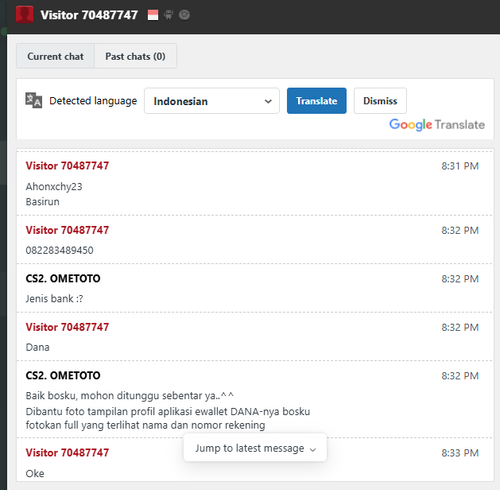500x490 pixels.
Task: Click the Android device icon
Action: click(x=169, y=15)
